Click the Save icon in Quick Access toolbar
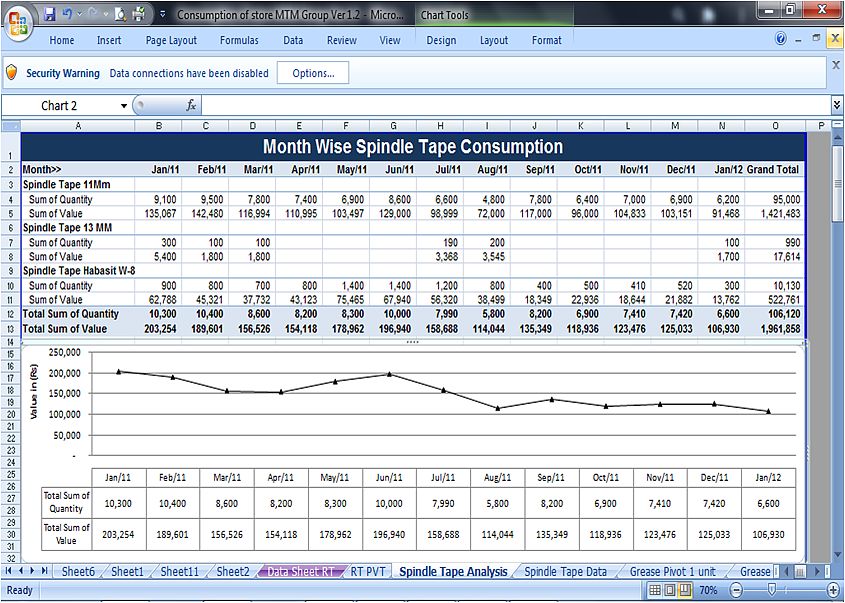This screenshot has width=845, height=603. point(50,14)
